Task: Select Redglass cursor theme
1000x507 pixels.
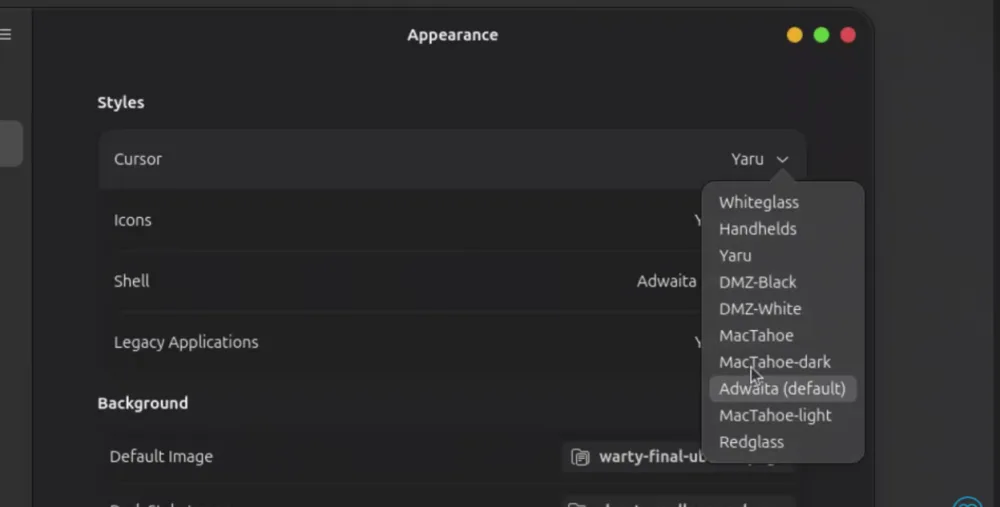Action: (751, 442)
